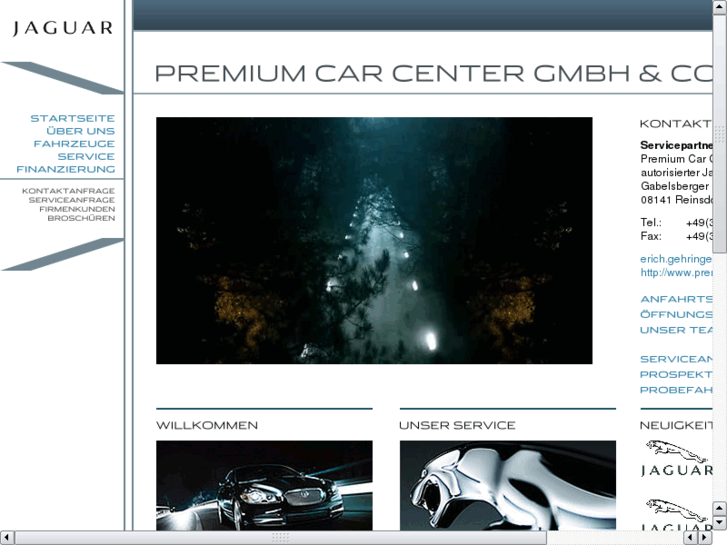
Task: Open the Anfahrts link in Kontakt
Action: [x=676, y=299]
